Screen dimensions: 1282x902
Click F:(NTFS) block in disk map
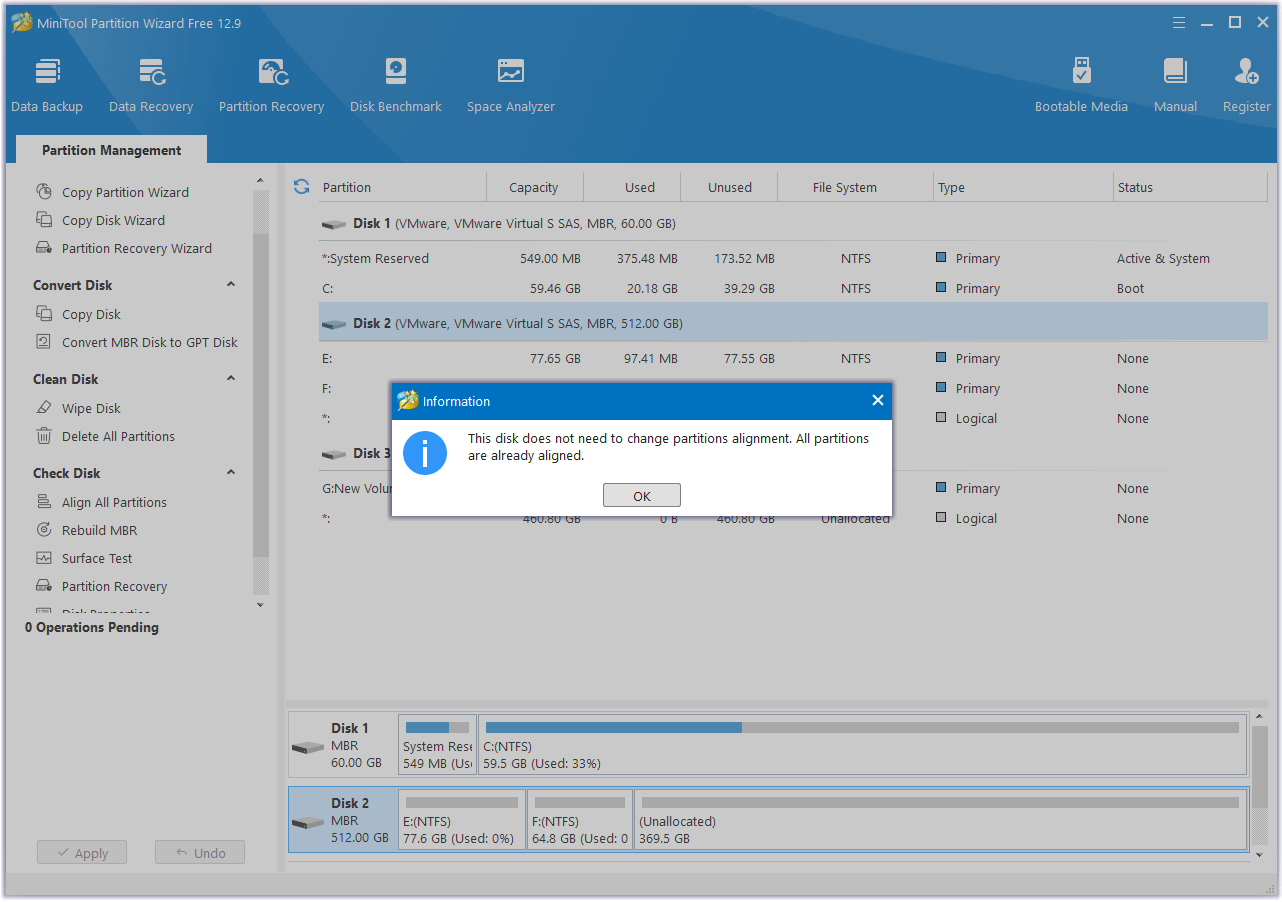[580, 820]
